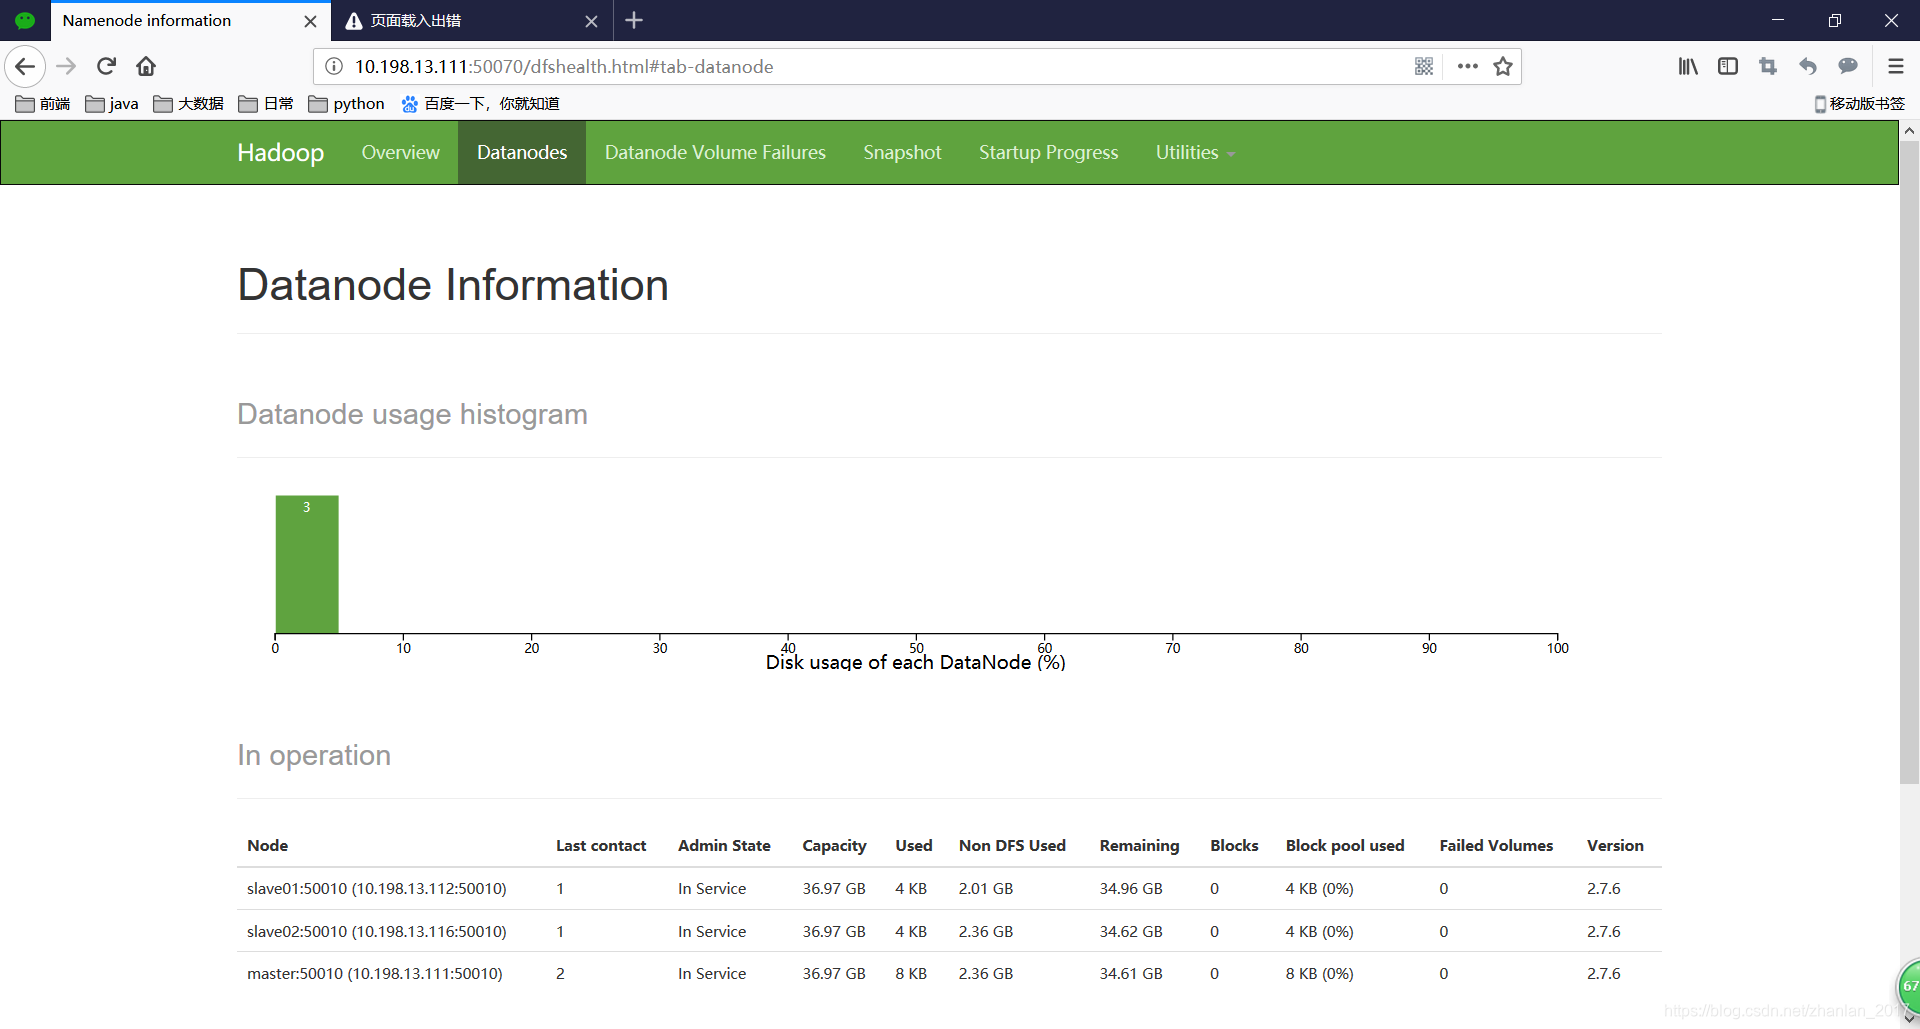The width and height of the screenshot is (1920, 1029).
Task: Open the Firefox hamburger menu
Action: click(x=1895, y=67)
